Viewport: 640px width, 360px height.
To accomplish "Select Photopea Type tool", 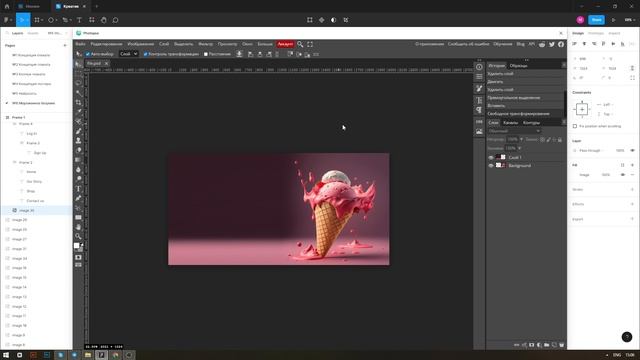I will pos(78,189).
